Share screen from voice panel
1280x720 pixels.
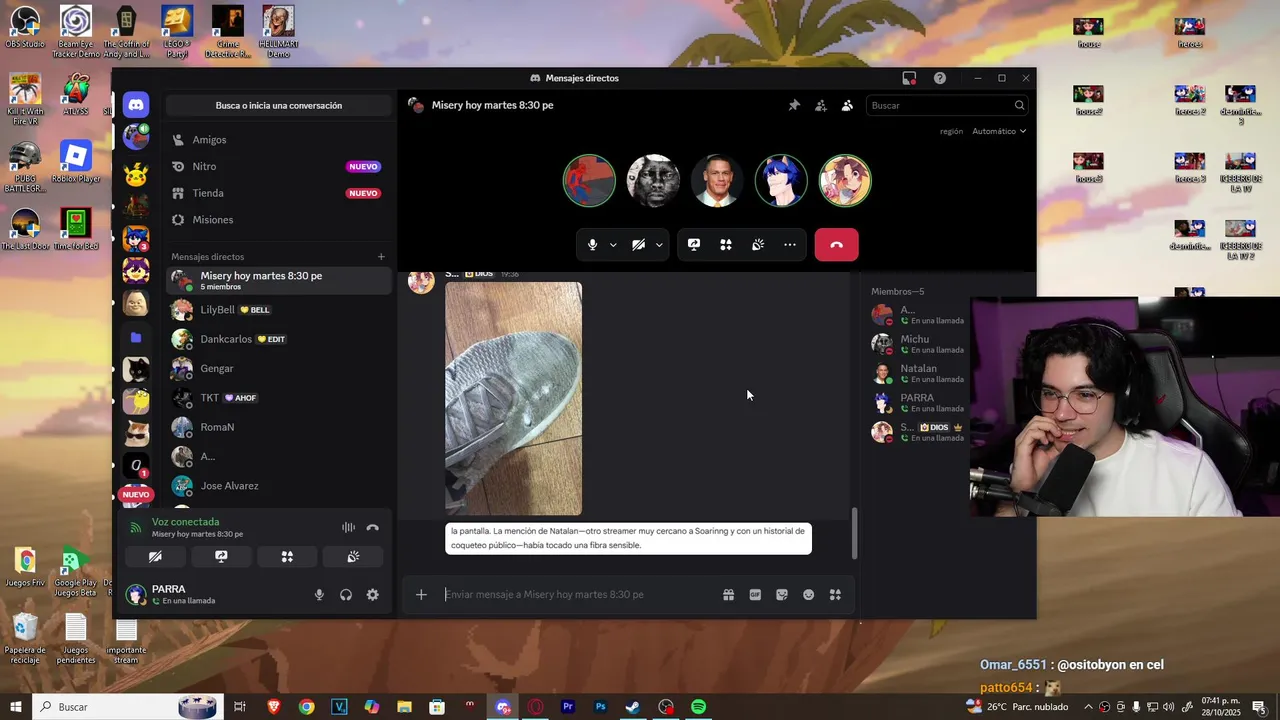point(221,557)
